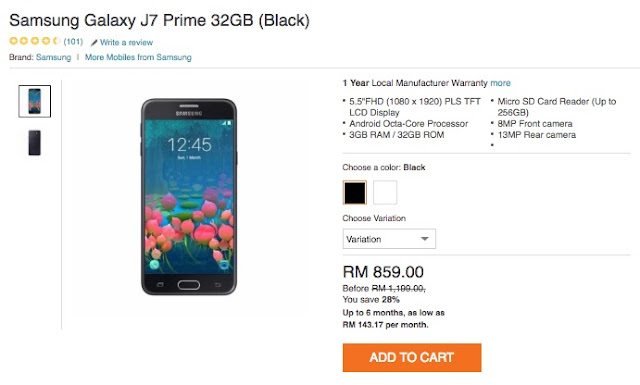Screen dimensions: 640x385
Task: Click the second rating star
Action: (24, 41)
